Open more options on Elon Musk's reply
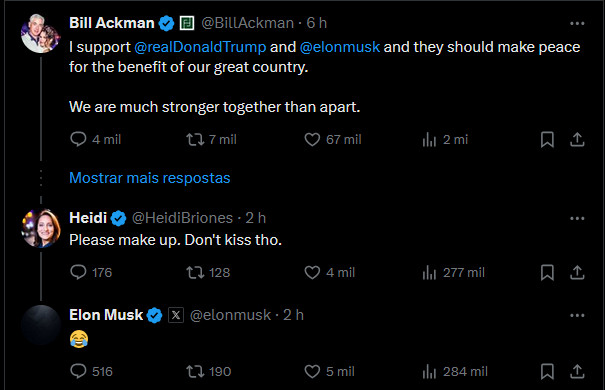This screenshot has height=390, width=605. tap(577, 316)
